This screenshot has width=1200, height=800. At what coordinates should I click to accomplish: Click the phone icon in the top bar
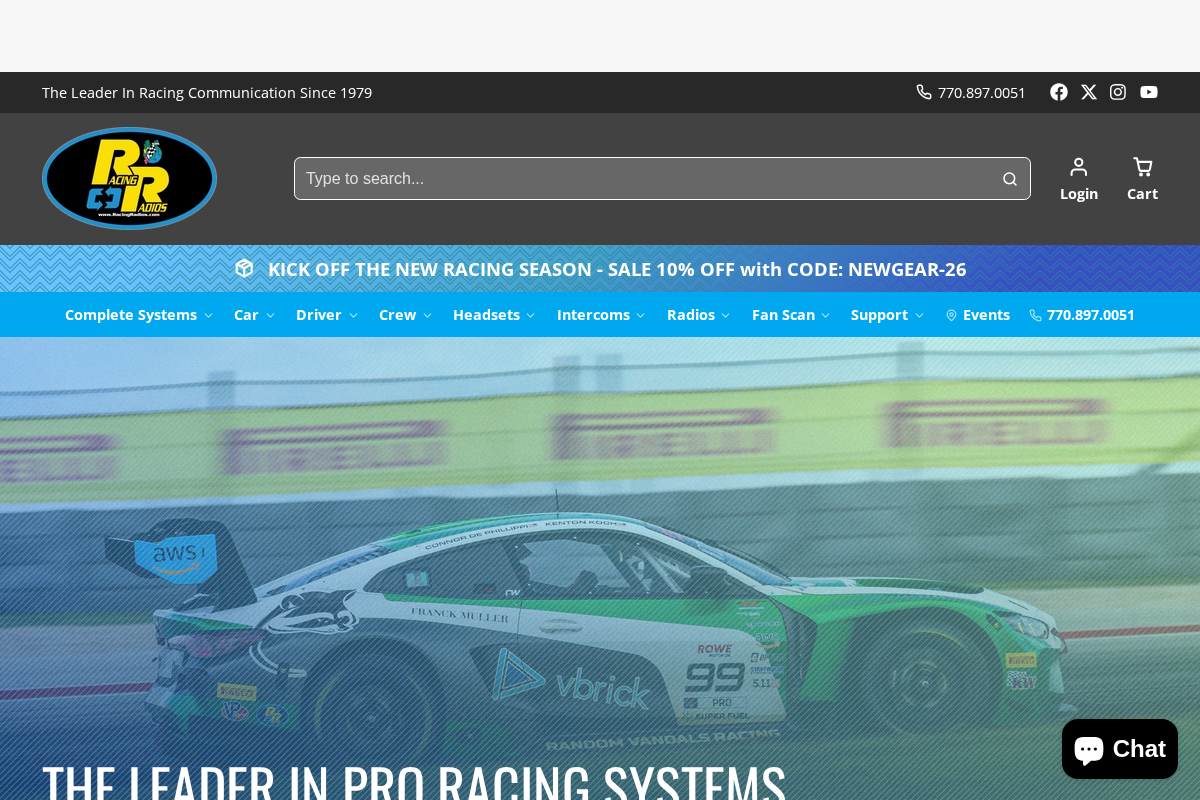pos(922,91)
